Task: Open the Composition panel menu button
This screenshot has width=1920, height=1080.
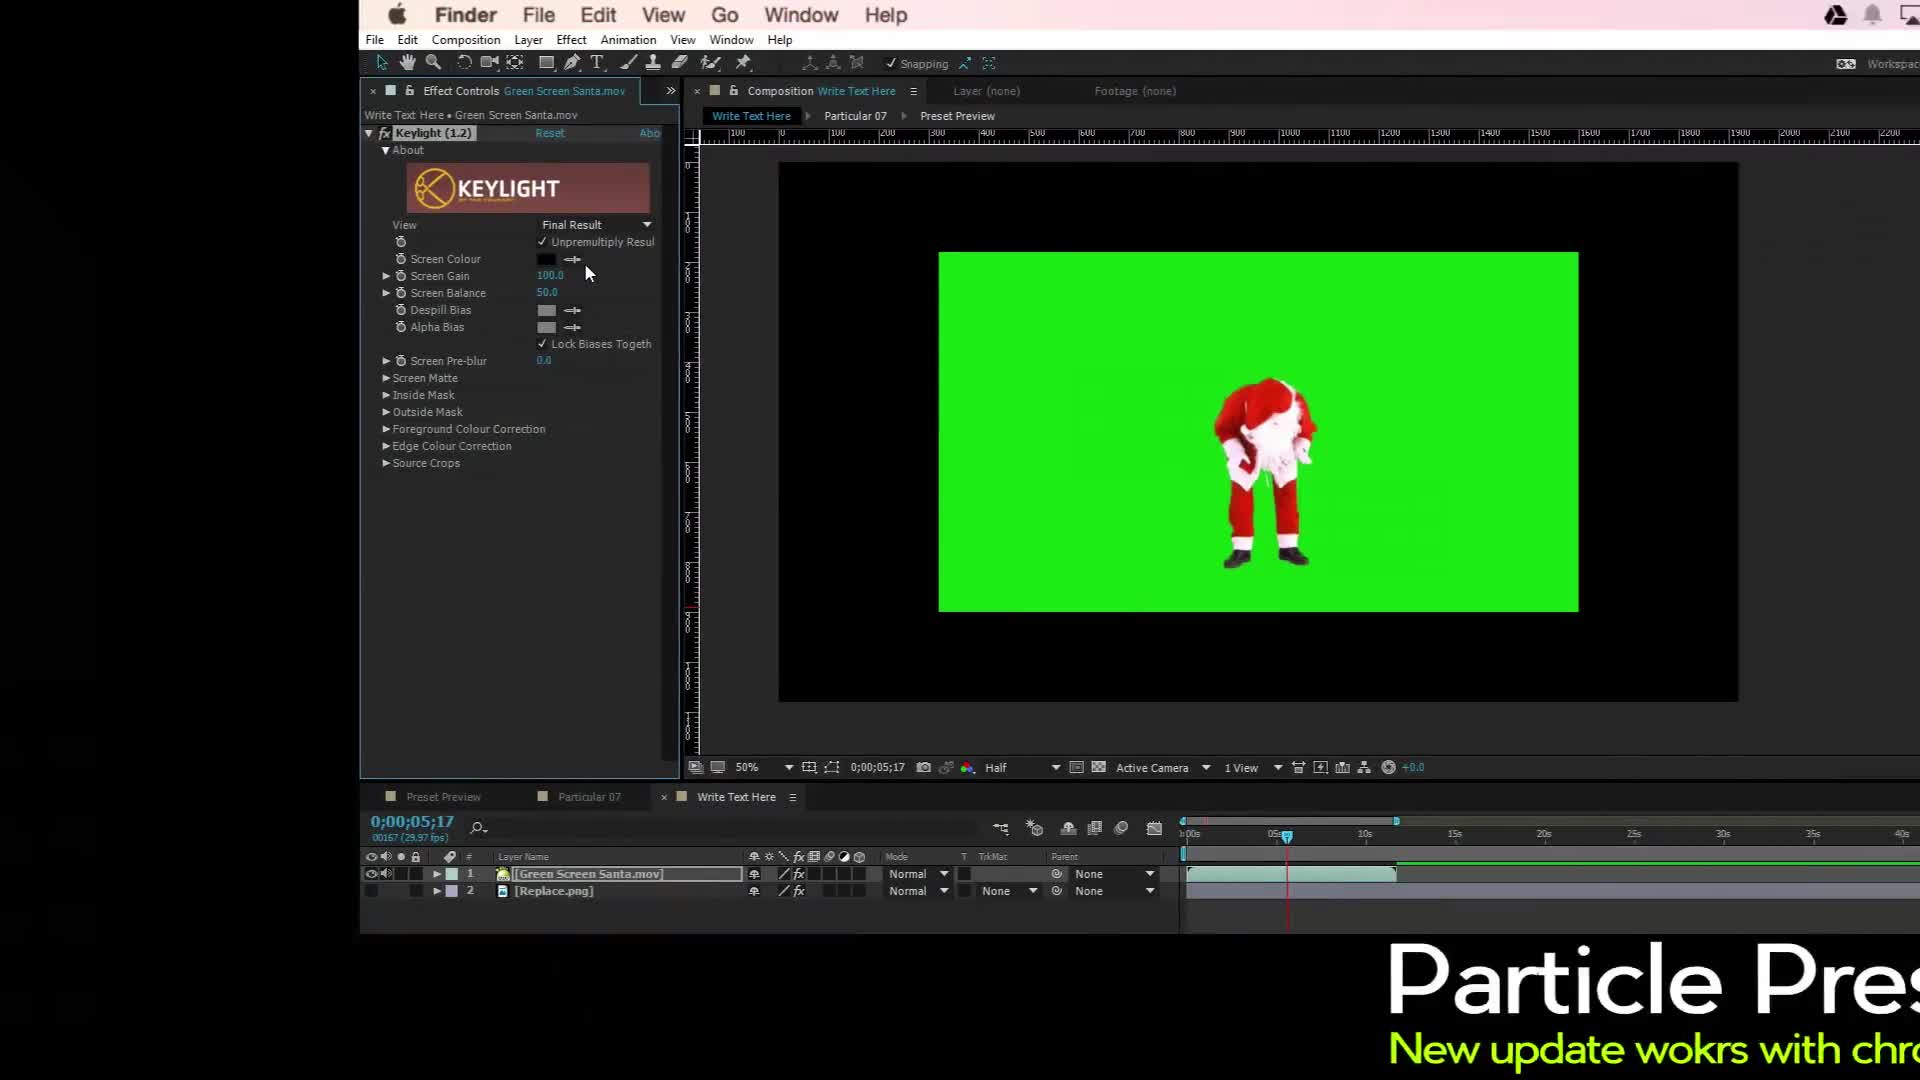Action: (913, 91)
